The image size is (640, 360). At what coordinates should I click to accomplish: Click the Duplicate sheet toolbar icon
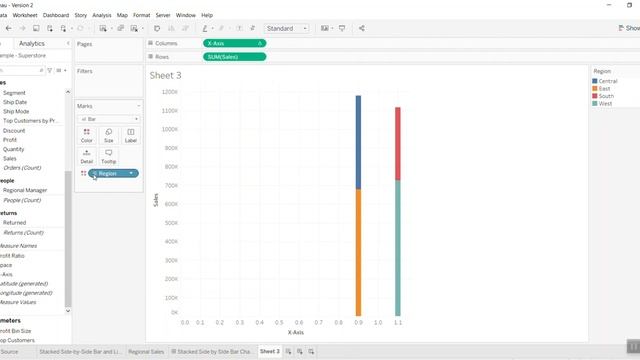click(120, 28)
